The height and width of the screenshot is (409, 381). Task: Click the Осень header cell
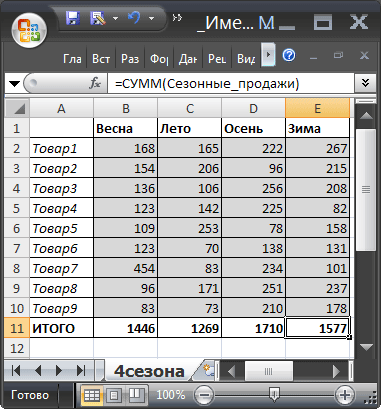point(254,128)
